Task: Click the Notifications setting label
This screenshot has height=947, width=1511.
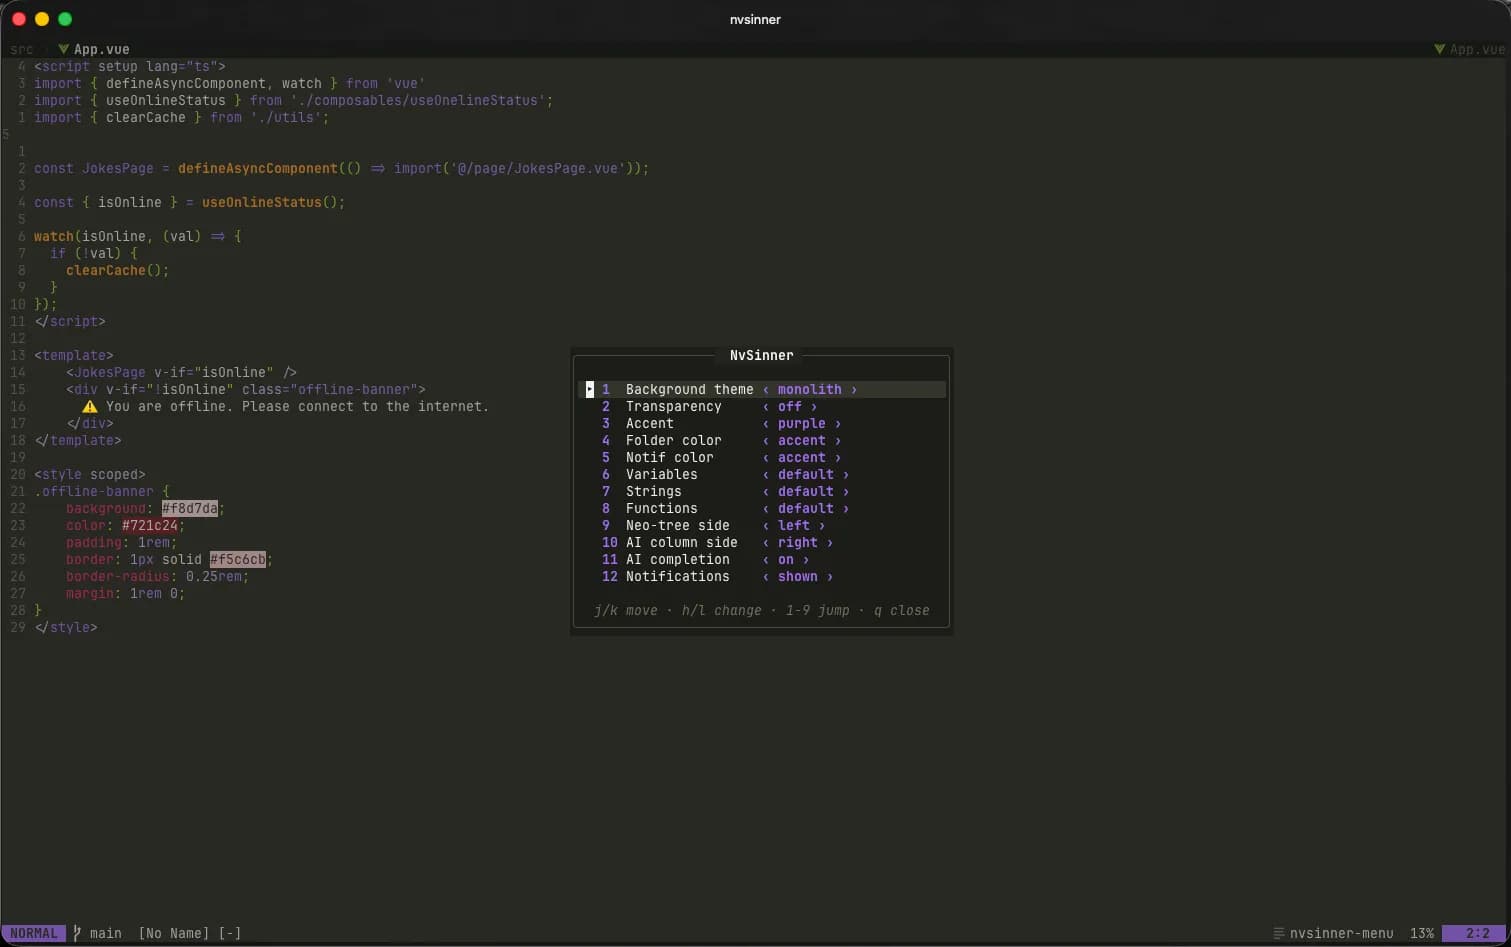Action: pos(678,577)
